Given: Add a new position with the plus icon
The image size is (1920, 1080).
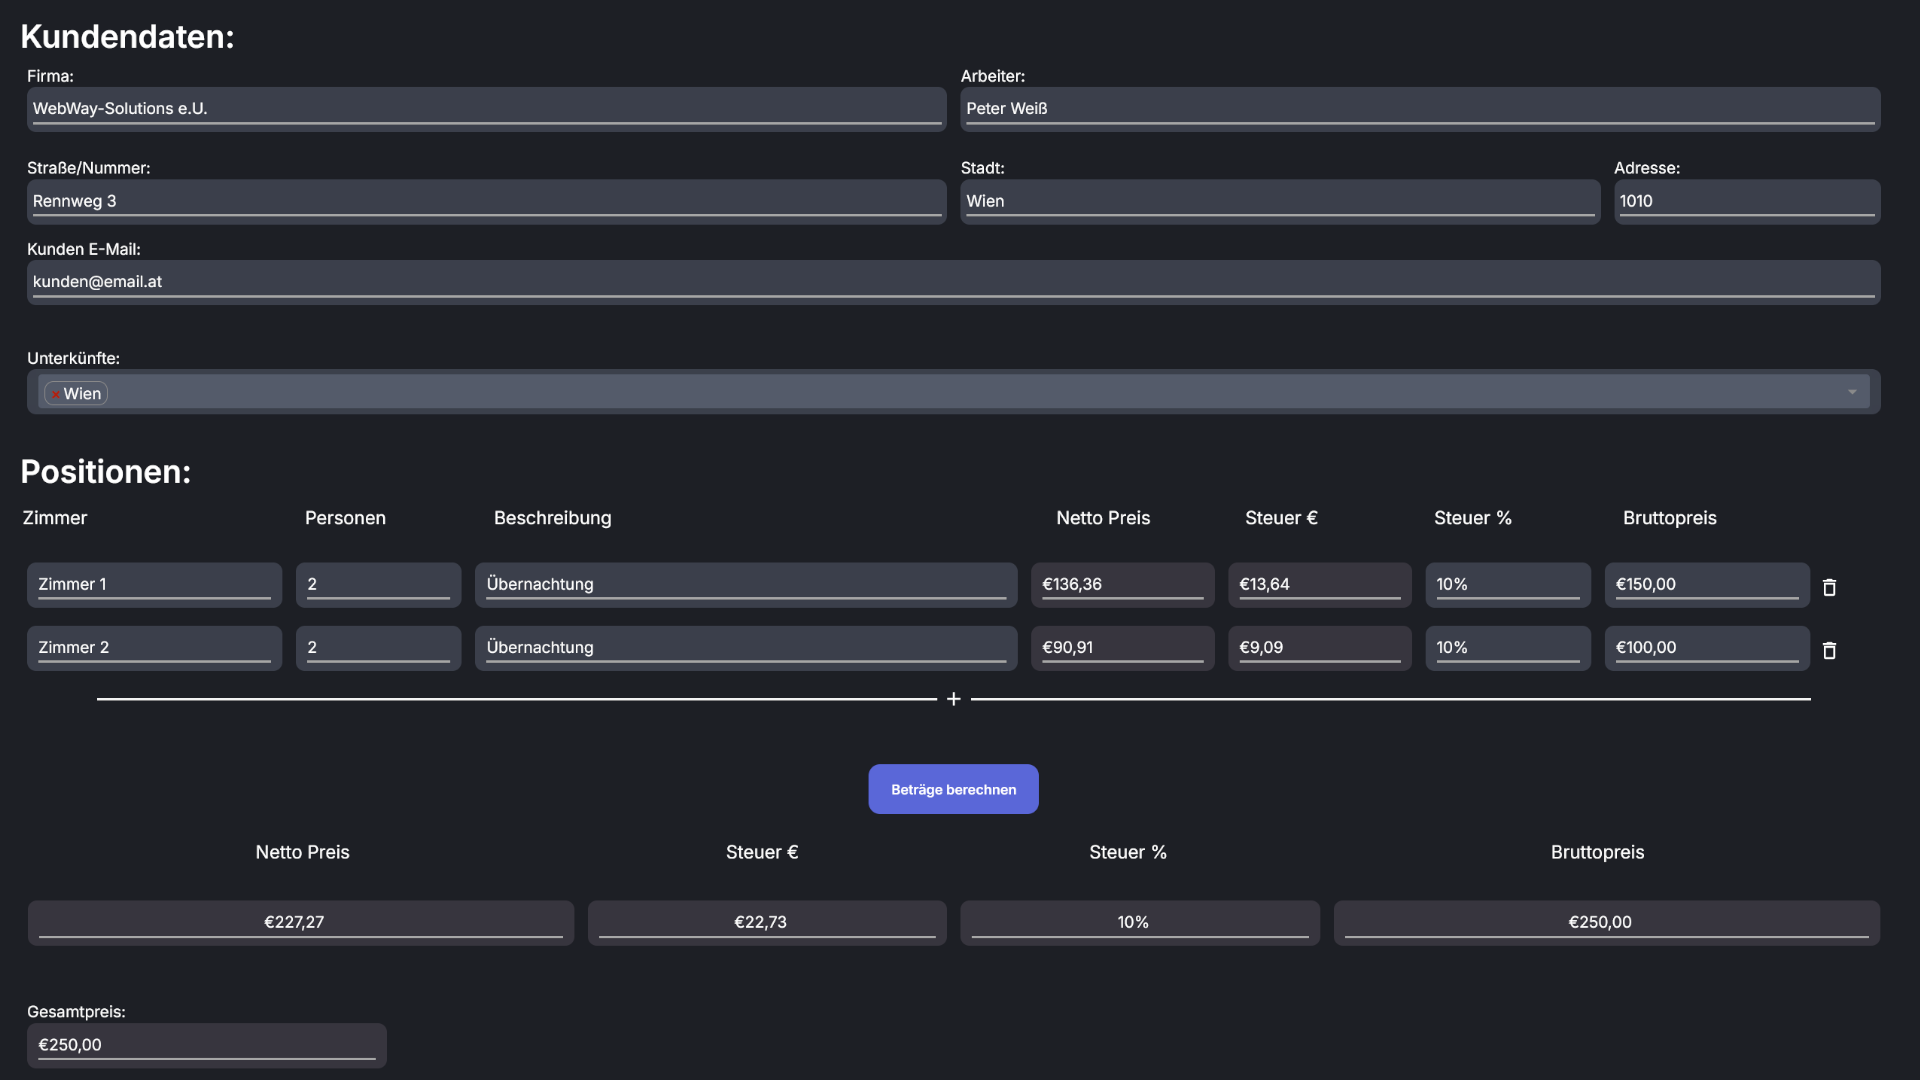Looking at the screenshot, I should click(953, 699).
